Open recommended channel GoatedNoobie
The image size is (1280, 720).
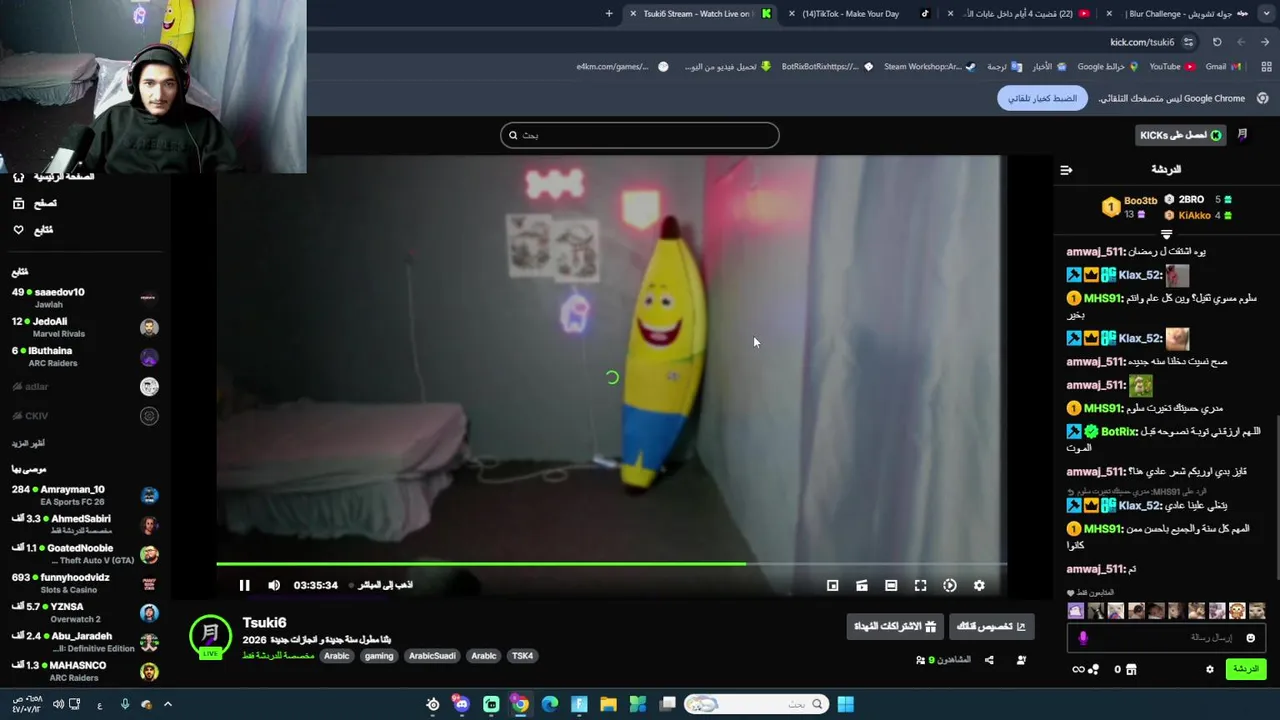[85, 554]
